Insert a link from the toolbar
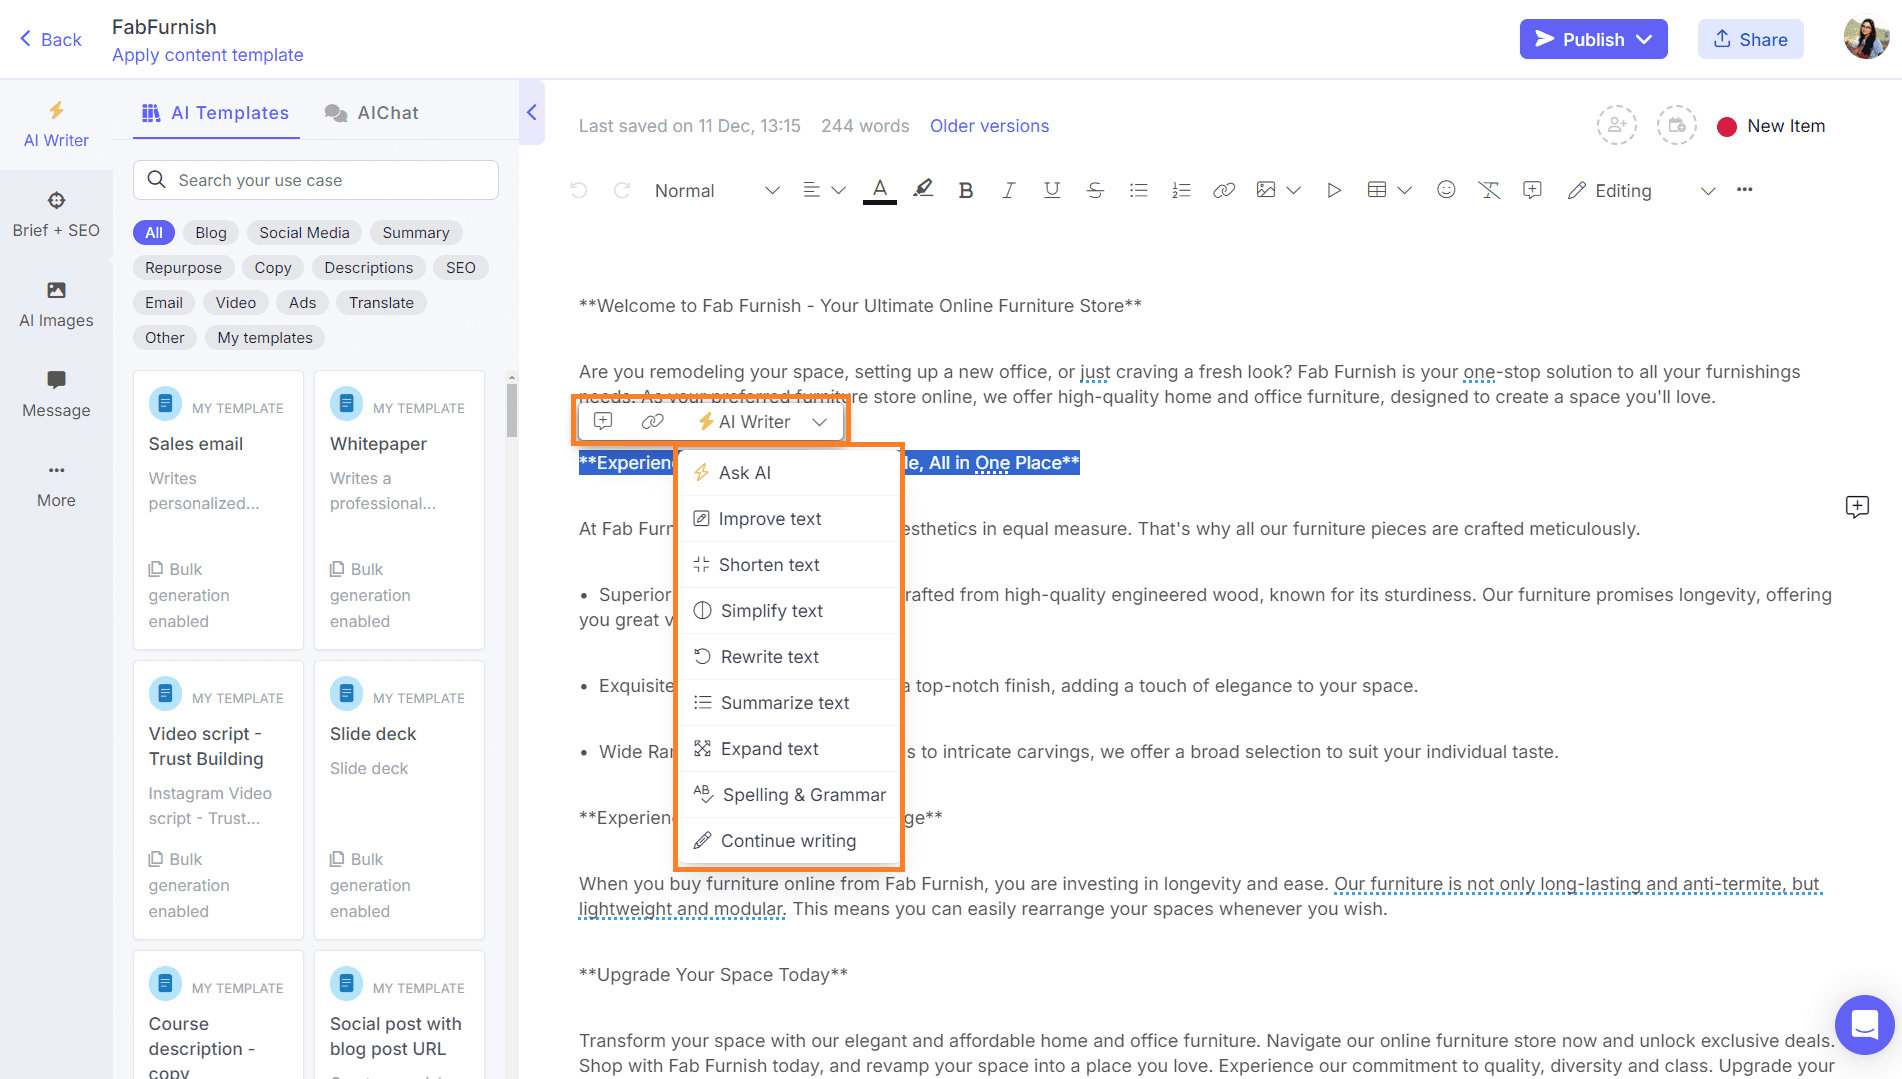Image resolution: width=1902 pixels, height=1079 pixels. coord(1224,190)
